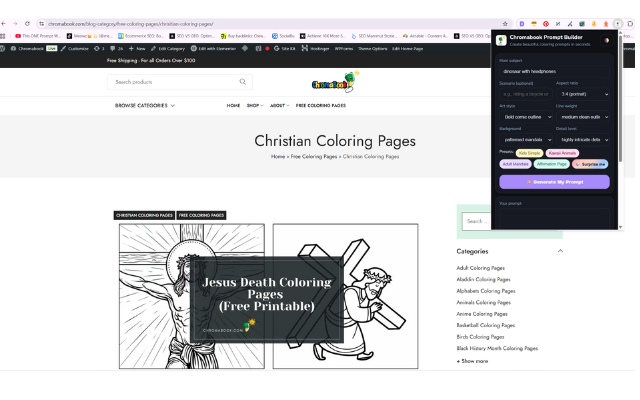Click Customize in WordPress admin bar
The height and width of the screenshot is (400, 640).
click(x=75, y=48)
